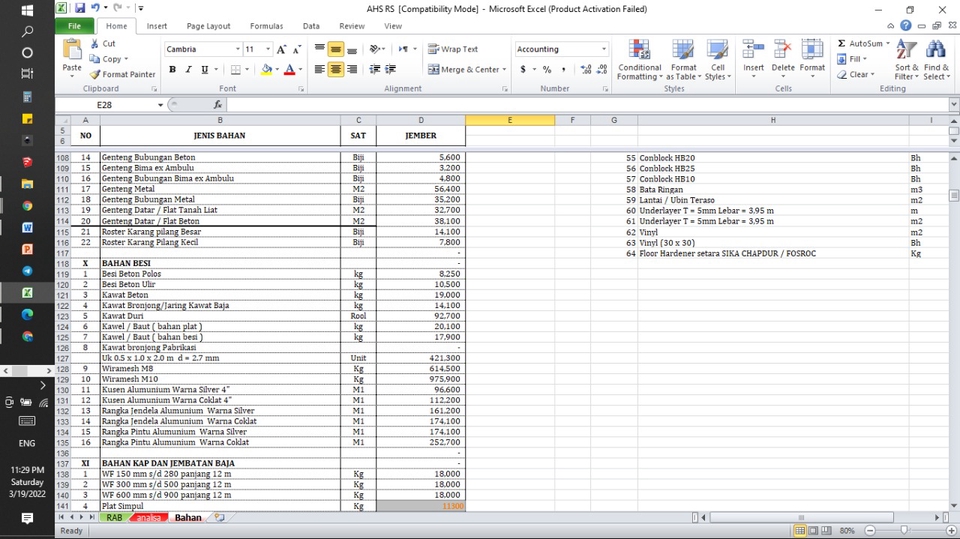
Task: Click Increase Indent icon
Action: pyautogui.click(x=390, y=69)
